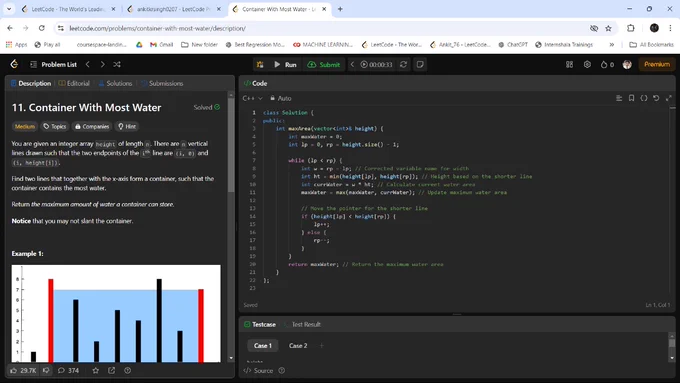The image size is (680, 383).
Task: Click the feedback question mark icon
Action: coord(128,370)
